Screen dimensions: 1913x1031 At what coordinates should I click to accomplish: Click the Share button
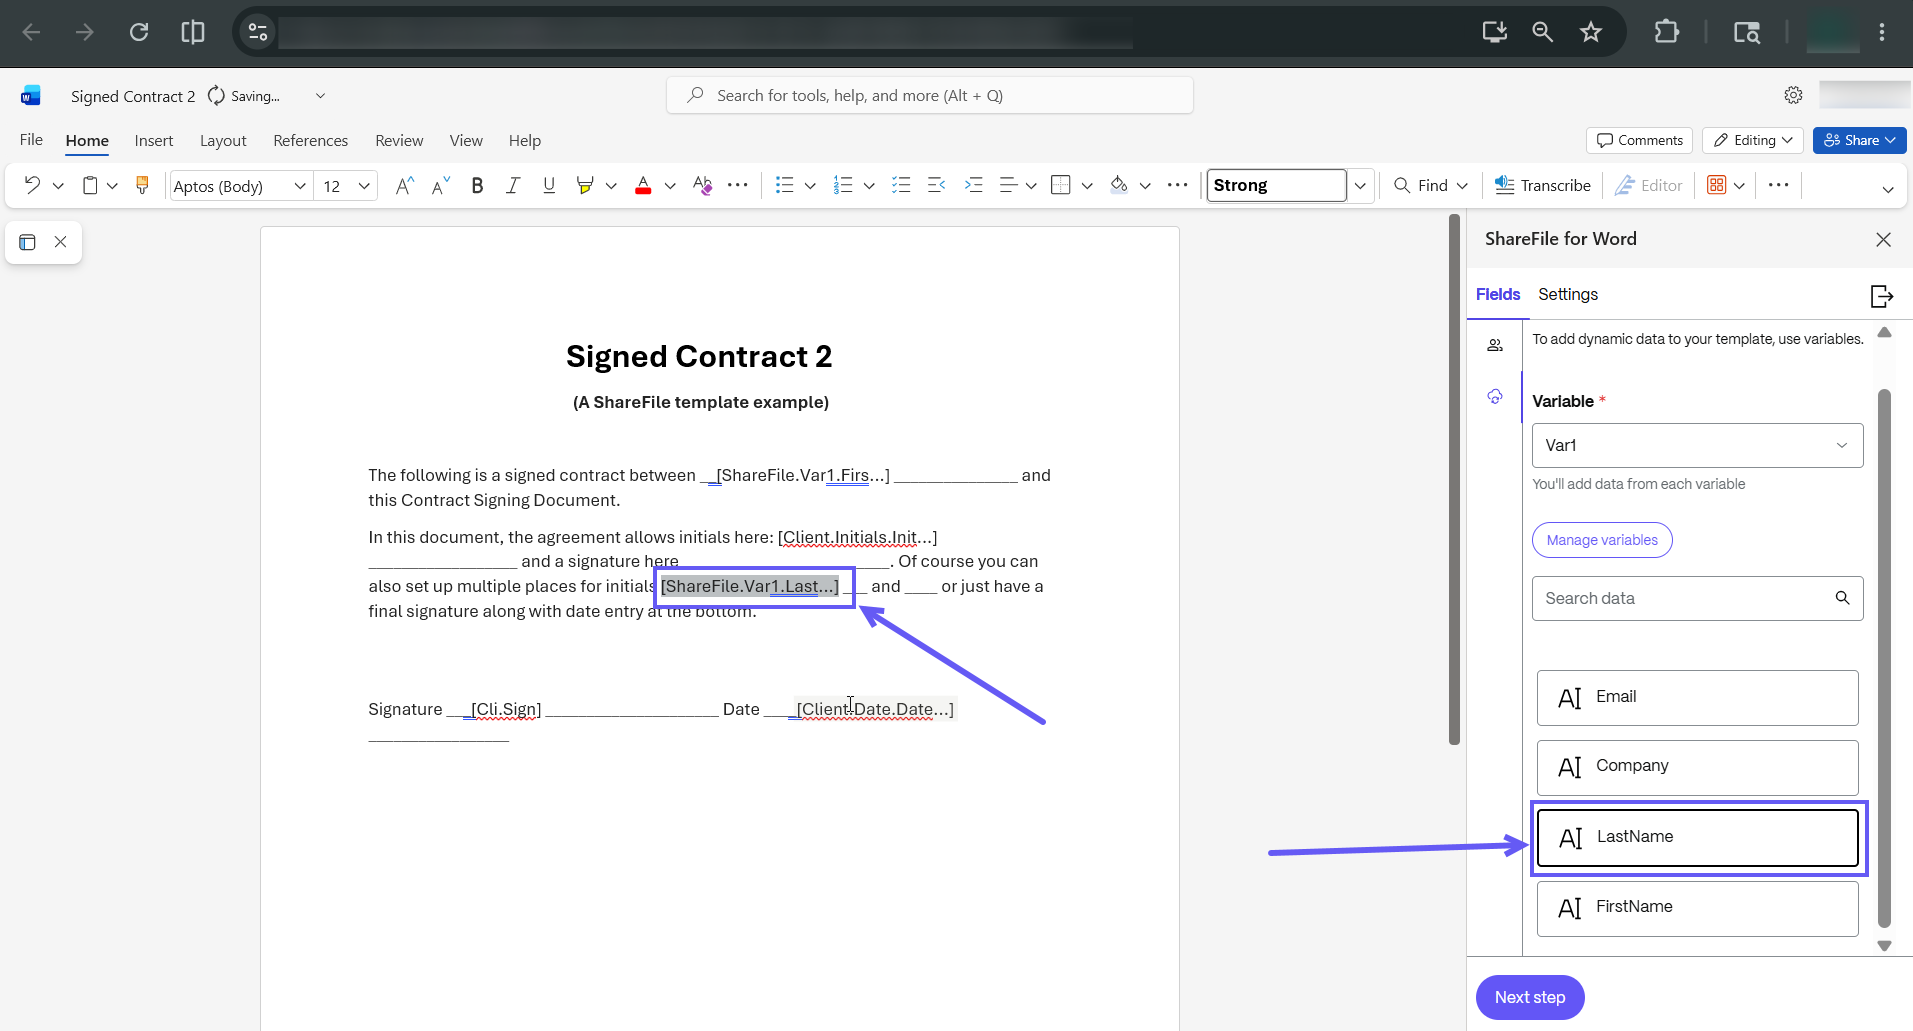(x=1860, y=140)
